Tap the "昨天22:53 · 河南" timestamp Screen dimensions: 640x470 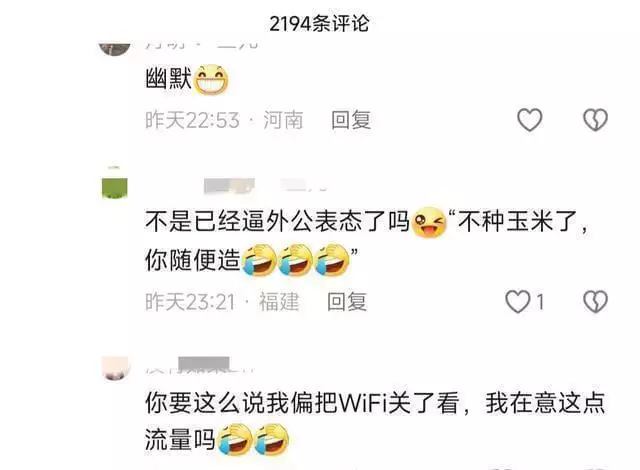point(224,120)
